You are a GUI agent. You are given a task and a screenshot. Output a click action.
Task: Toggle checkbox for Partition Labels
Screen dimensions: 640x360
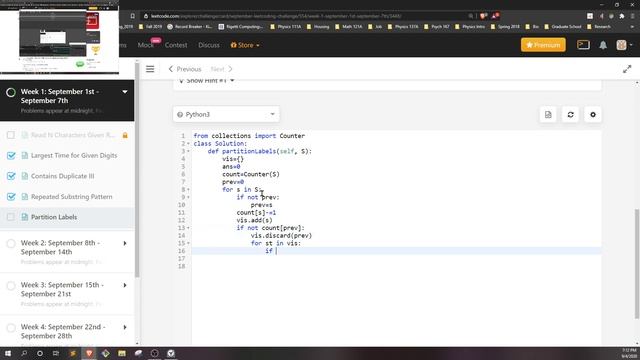pyautogui.click(x=11, y=217)
